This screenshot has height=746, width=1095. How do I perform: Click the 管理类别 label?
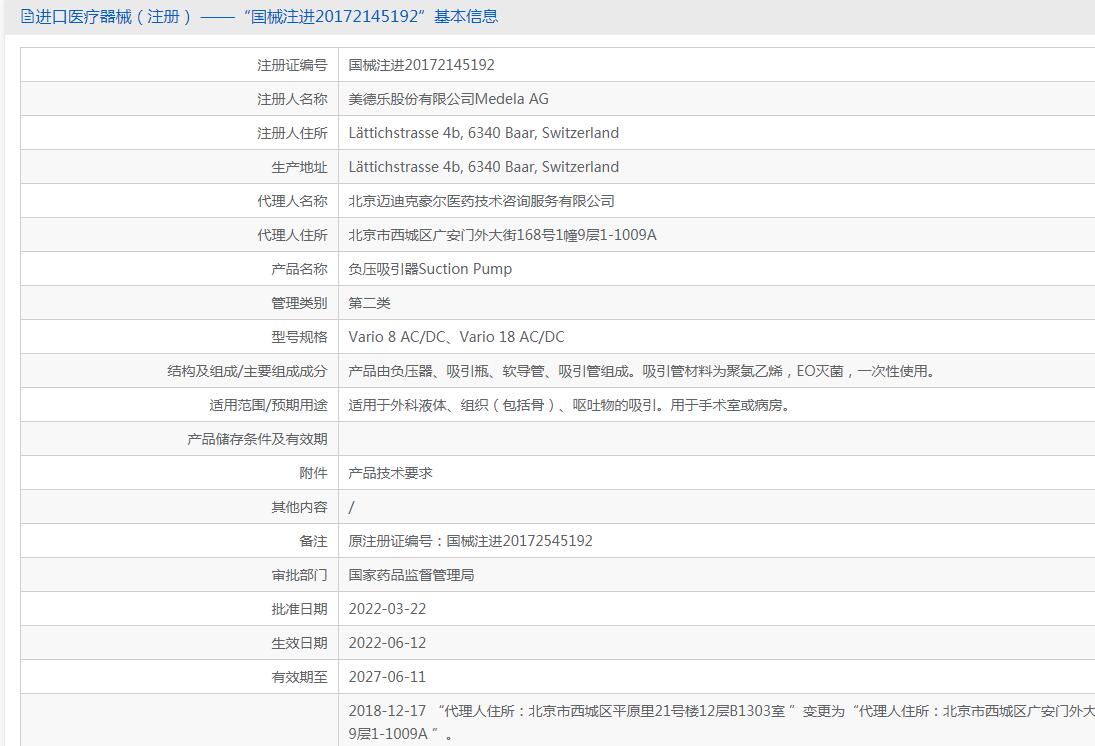299,303
